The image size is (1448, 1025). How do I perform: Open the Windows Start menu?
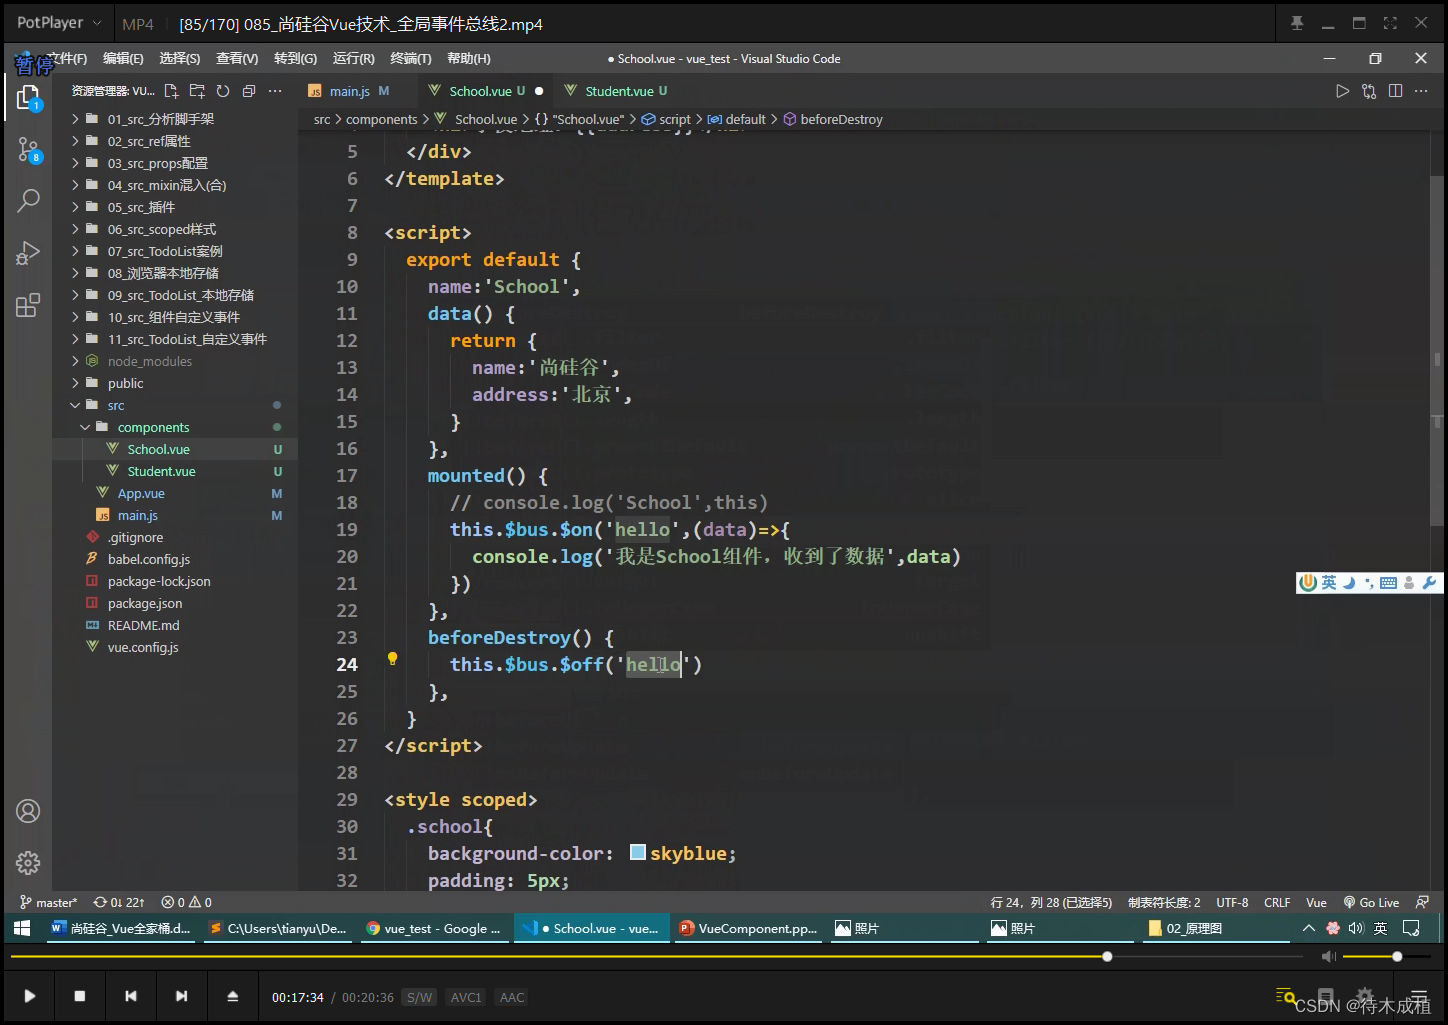[x=22, y=928]
